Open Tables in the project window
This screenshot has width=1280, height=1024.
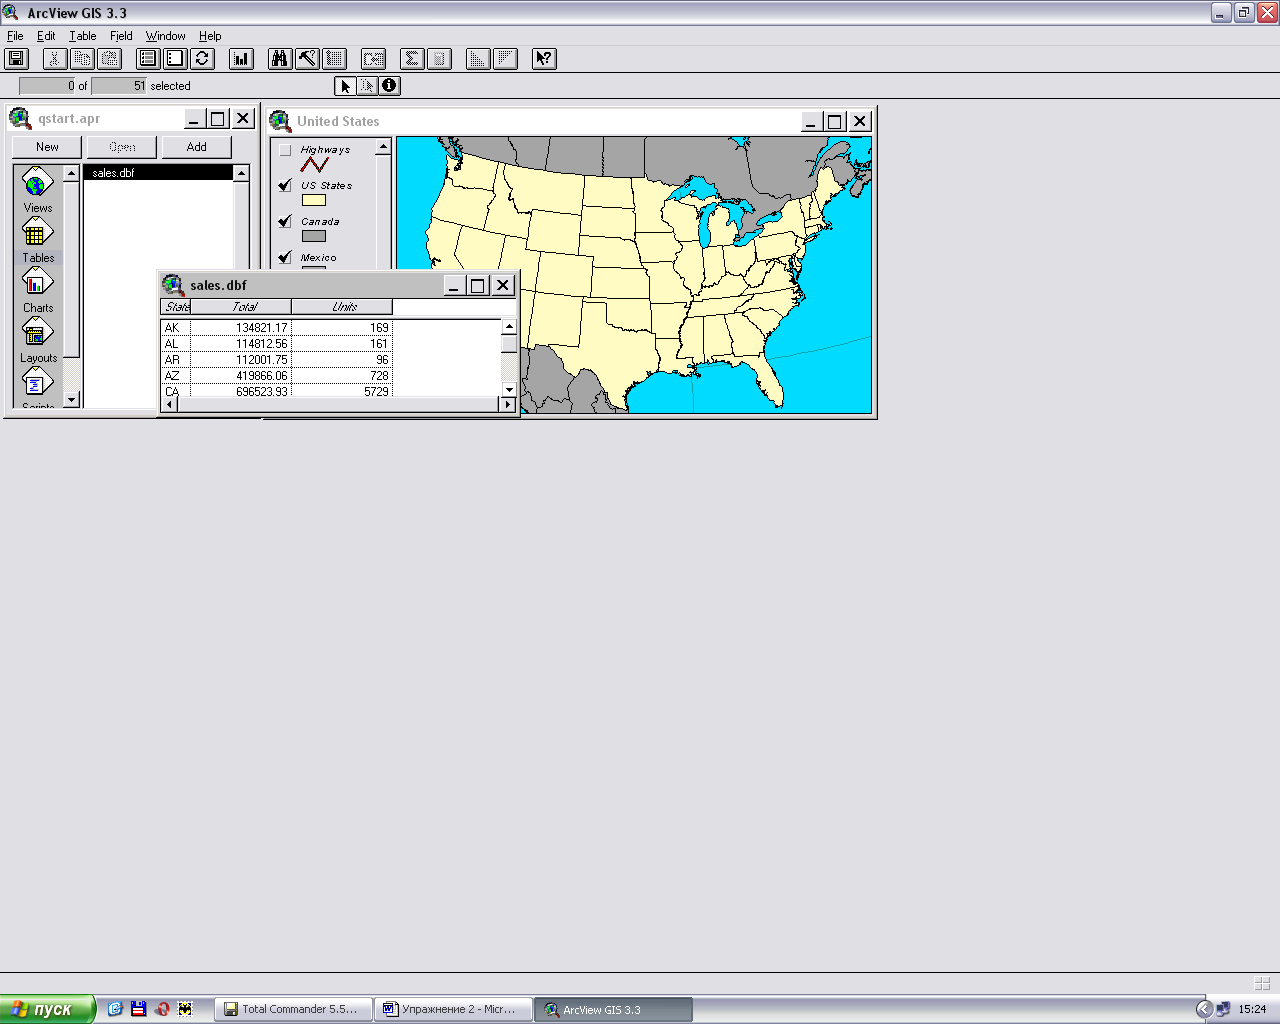pos(37,240)
